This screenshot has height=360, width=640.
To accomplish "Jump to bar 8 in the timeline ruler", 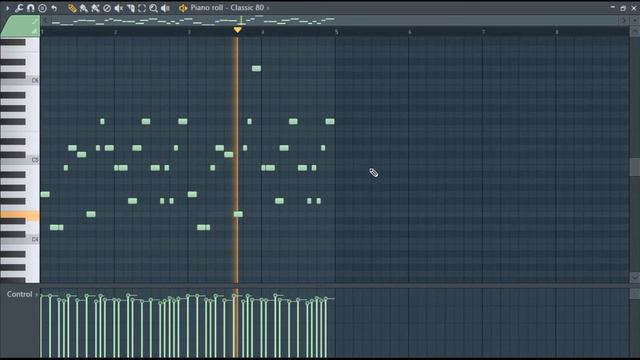I will (x=557, y=32).
